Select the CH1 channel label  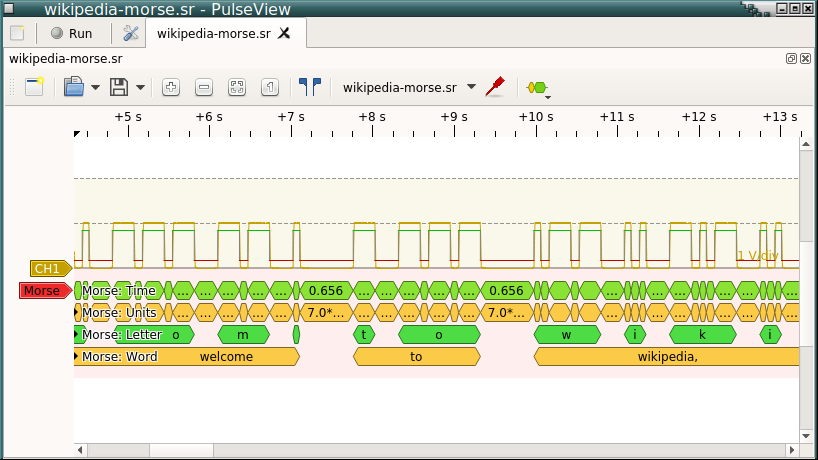coord(51,269)
